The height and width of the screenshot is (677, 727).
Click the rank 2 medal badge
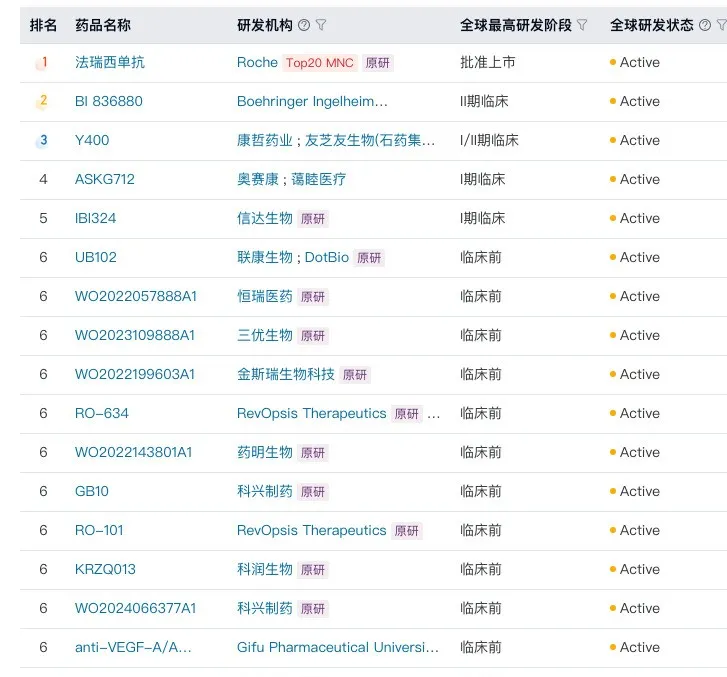[x=42, y=101]
